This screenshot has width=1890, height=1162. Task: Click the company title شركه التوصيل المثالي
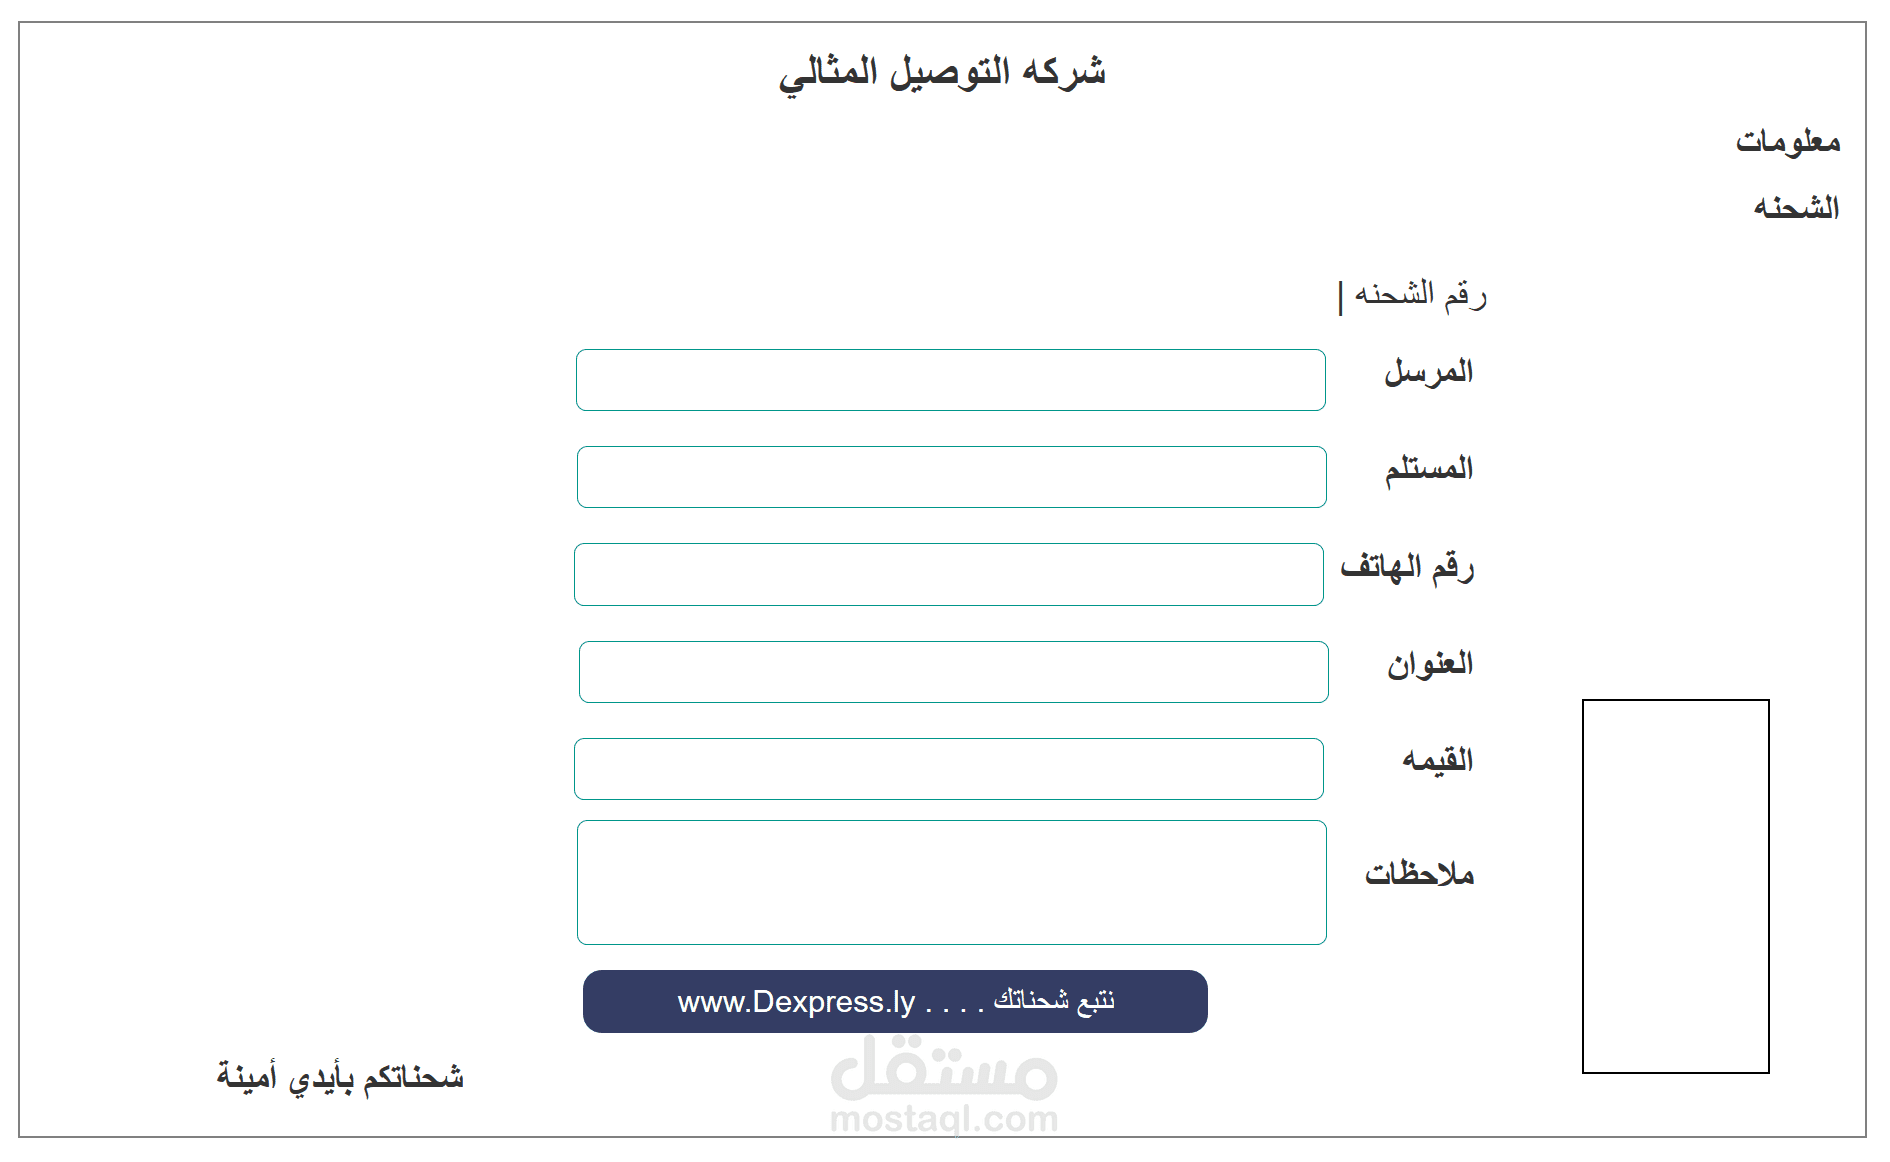(x=945, y=72)
